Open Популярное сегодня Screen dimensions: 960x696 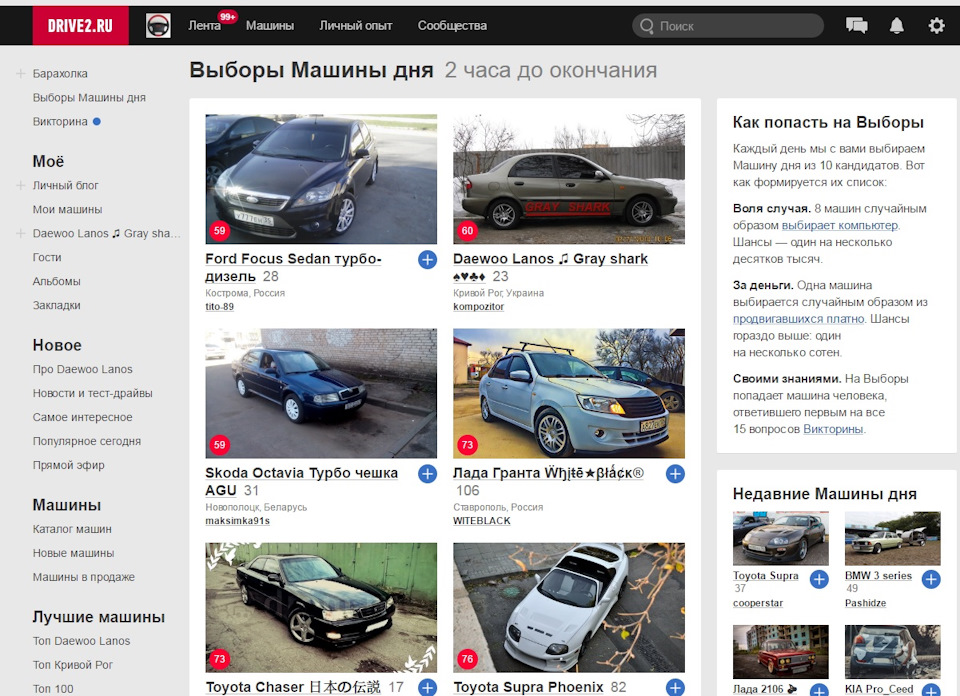(86, 441)
